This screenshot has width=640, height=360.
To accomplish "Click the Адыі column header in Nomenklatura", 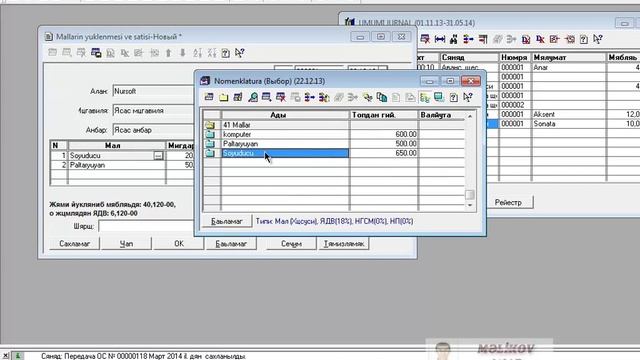I will coord(285,115).
